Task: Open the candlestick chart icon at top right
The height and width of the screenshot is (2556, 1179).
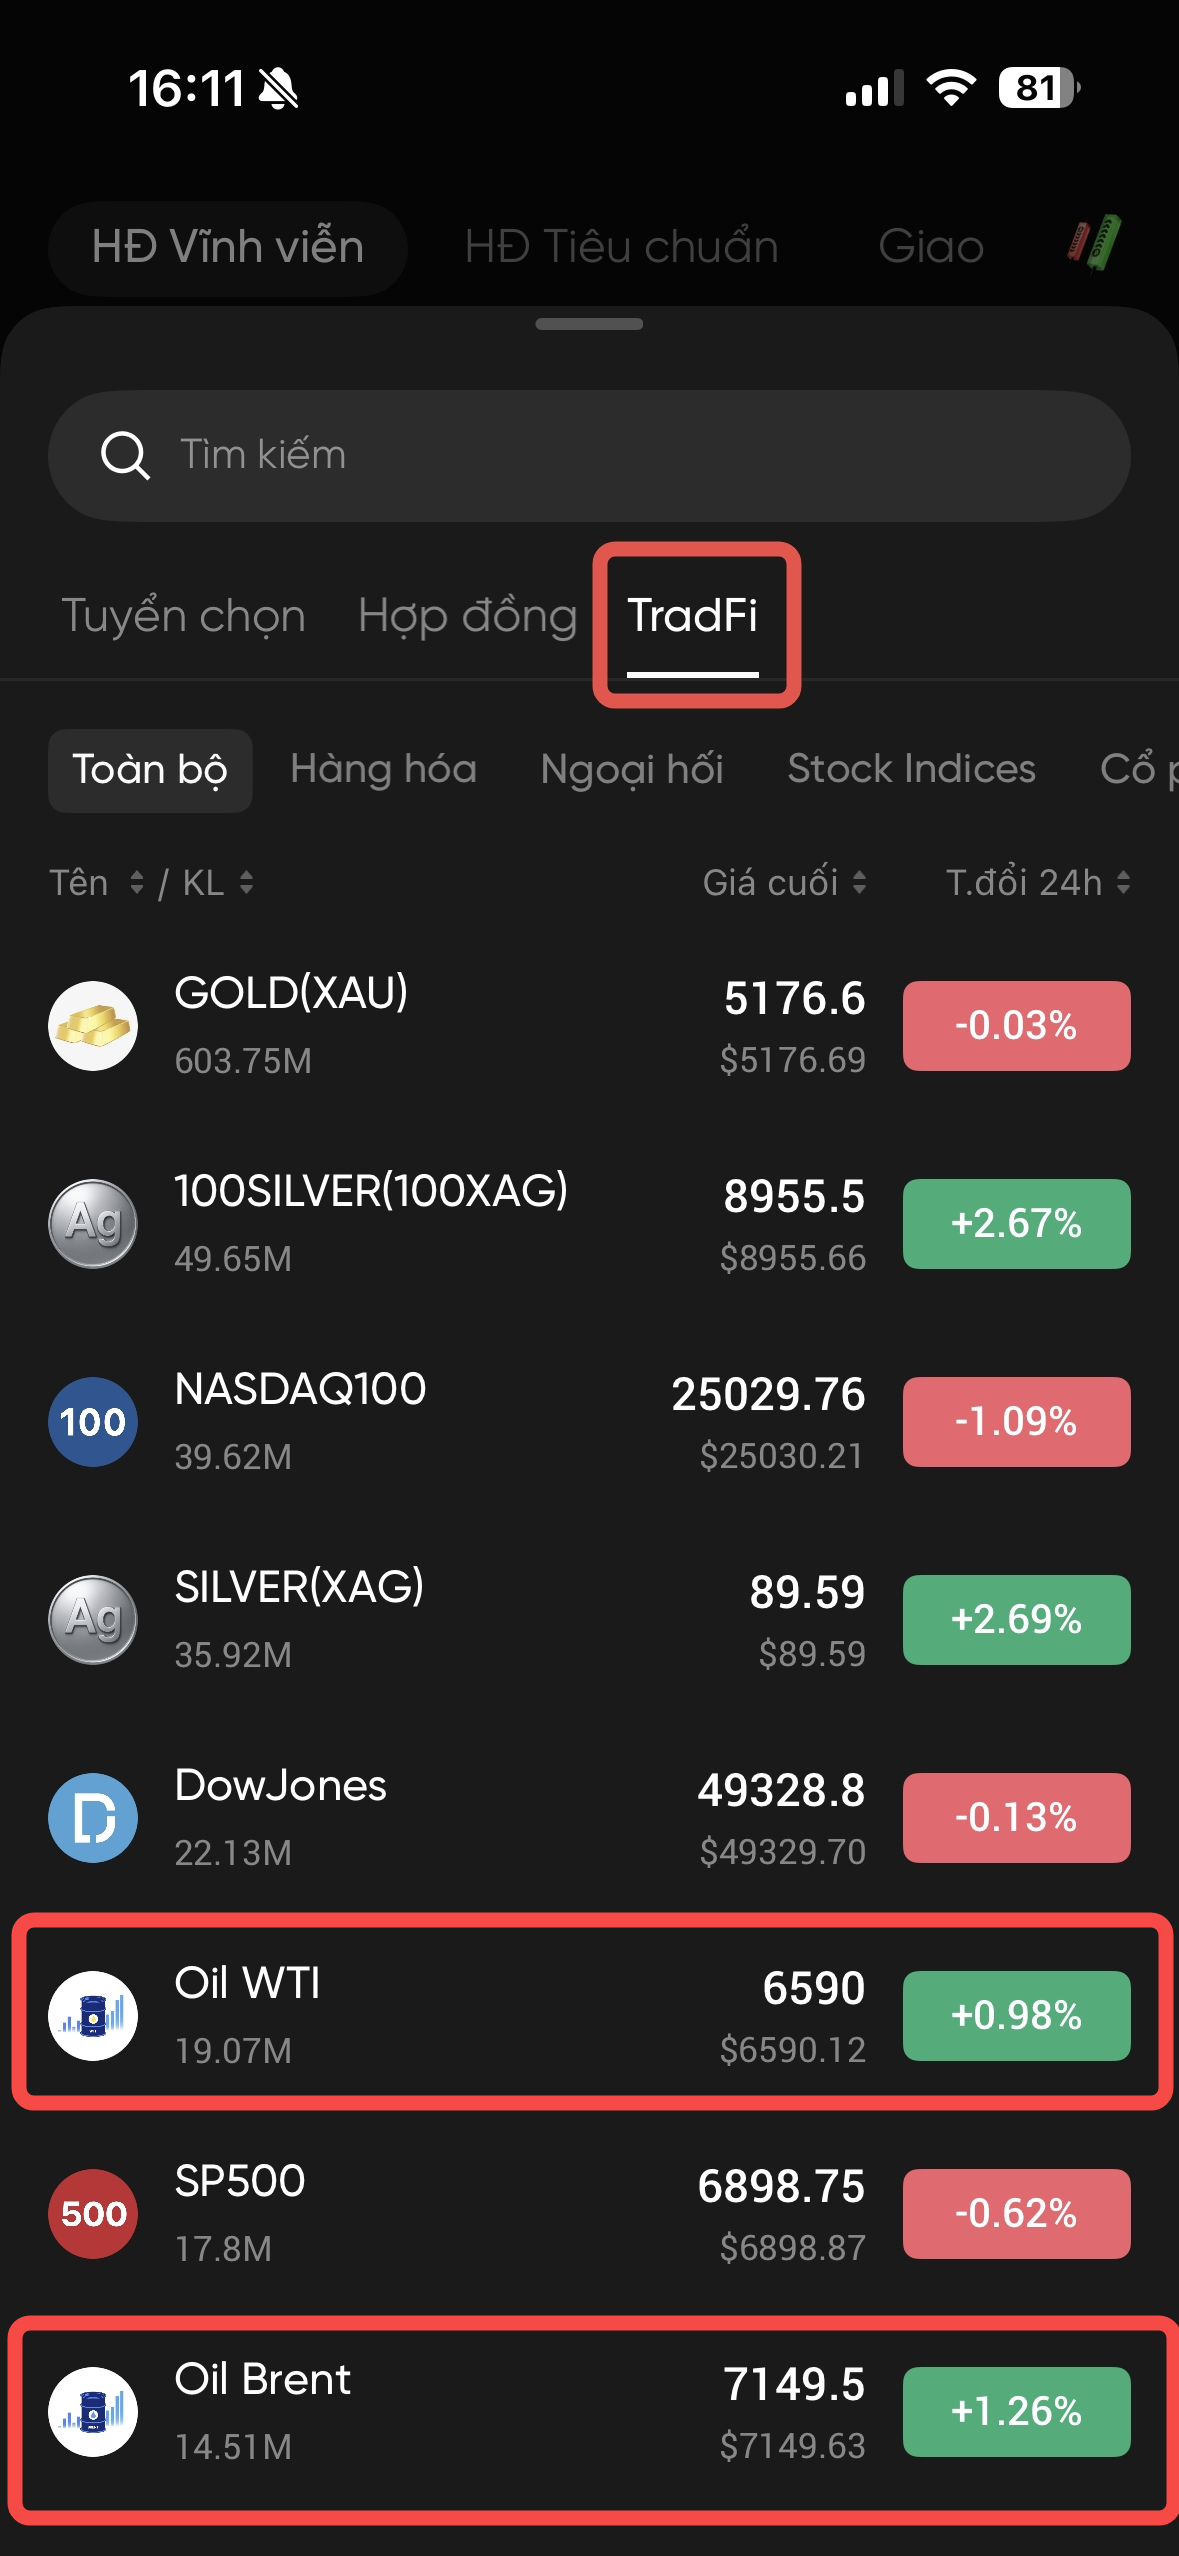Action: click(x=1094, y=244)
